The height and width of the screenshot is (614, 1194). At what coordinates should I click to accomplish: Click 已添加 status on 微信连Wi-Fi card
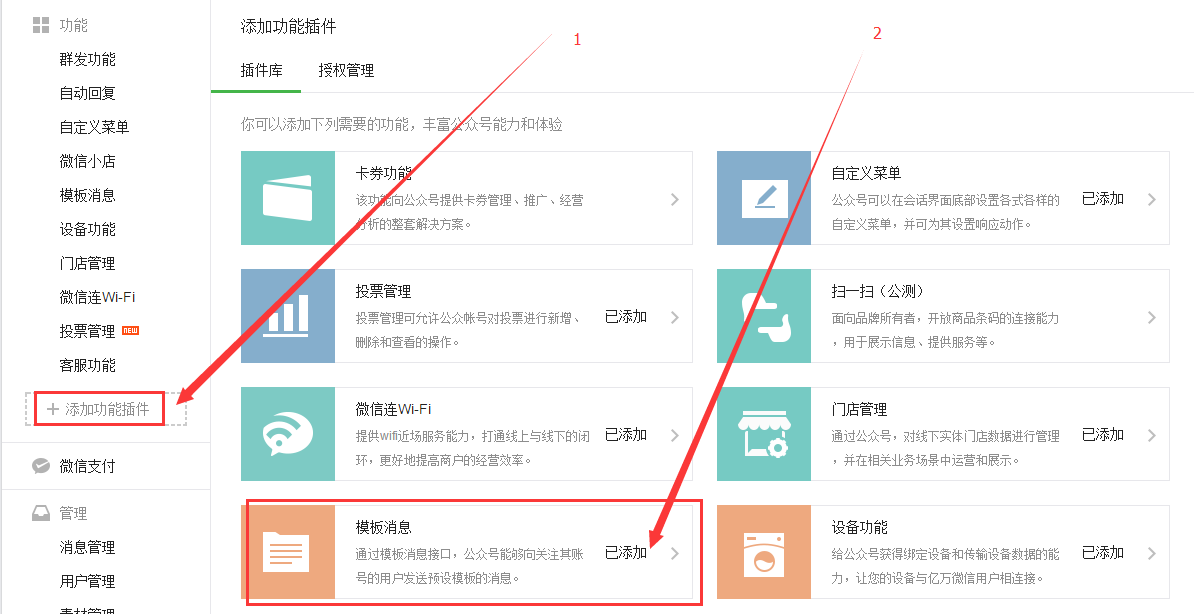pyautogui.click(x=626, y=435)
